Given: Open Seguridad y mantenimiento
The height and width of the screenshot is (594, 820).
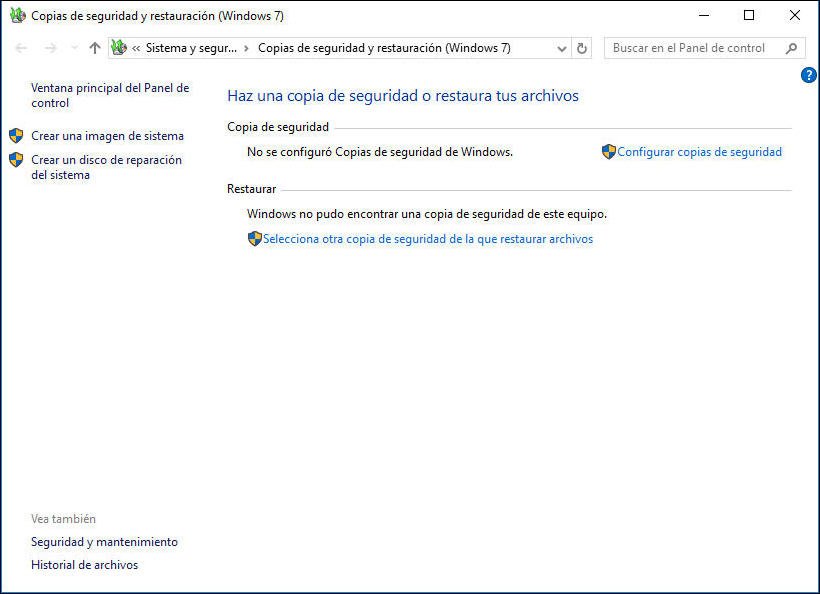Looking at the screenshot, I should click(x=104, y=542).
